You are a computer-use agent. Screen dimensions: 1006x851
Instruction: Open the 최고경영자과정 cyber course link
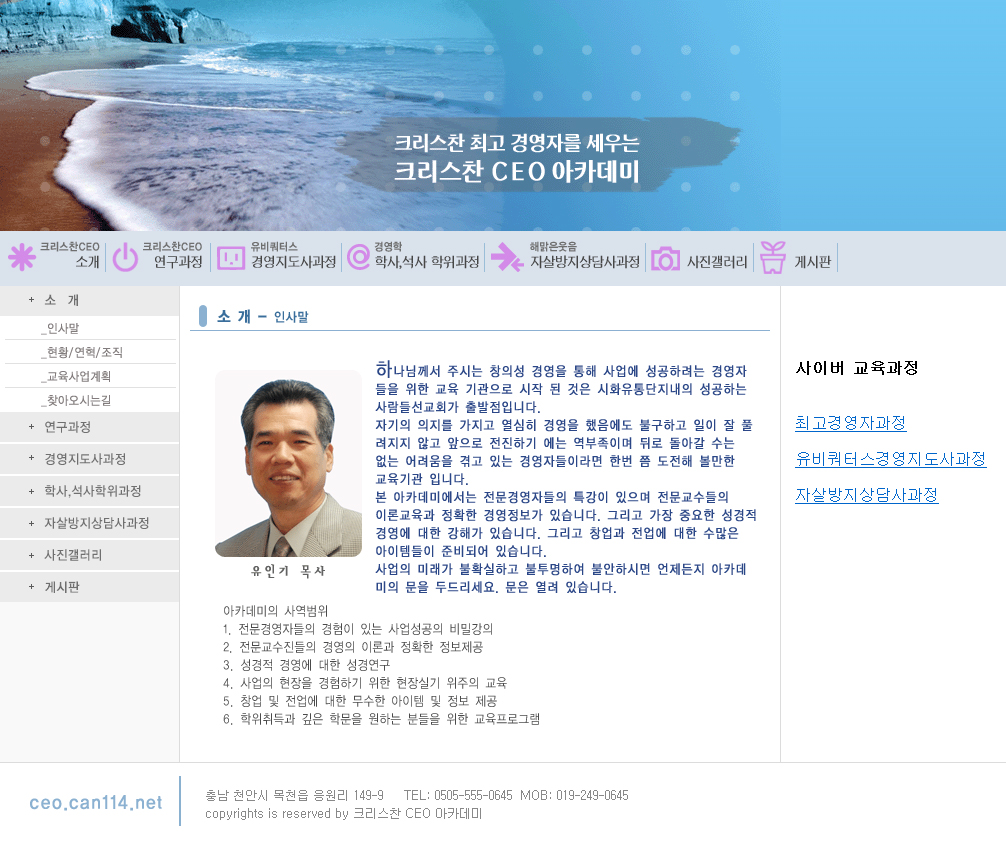coord(850,423)
